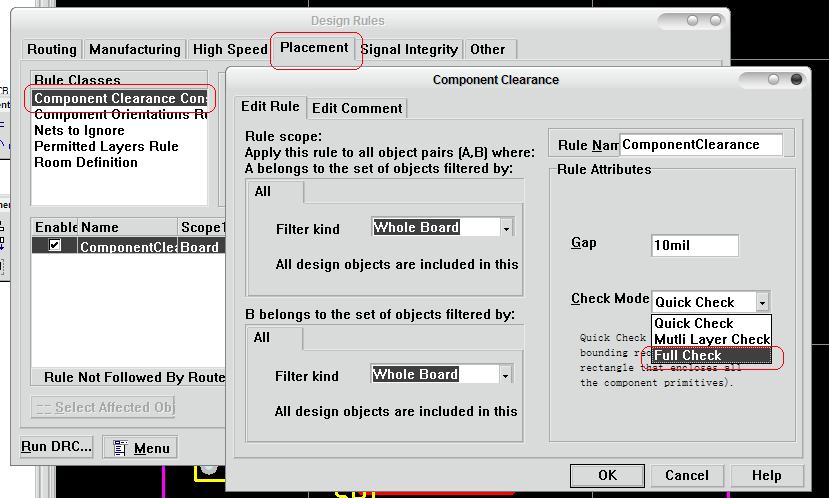This screenshot has width=829, height=498.
Task: Click Cancel in Component Clearance dialog
Action: coord(687,475)
